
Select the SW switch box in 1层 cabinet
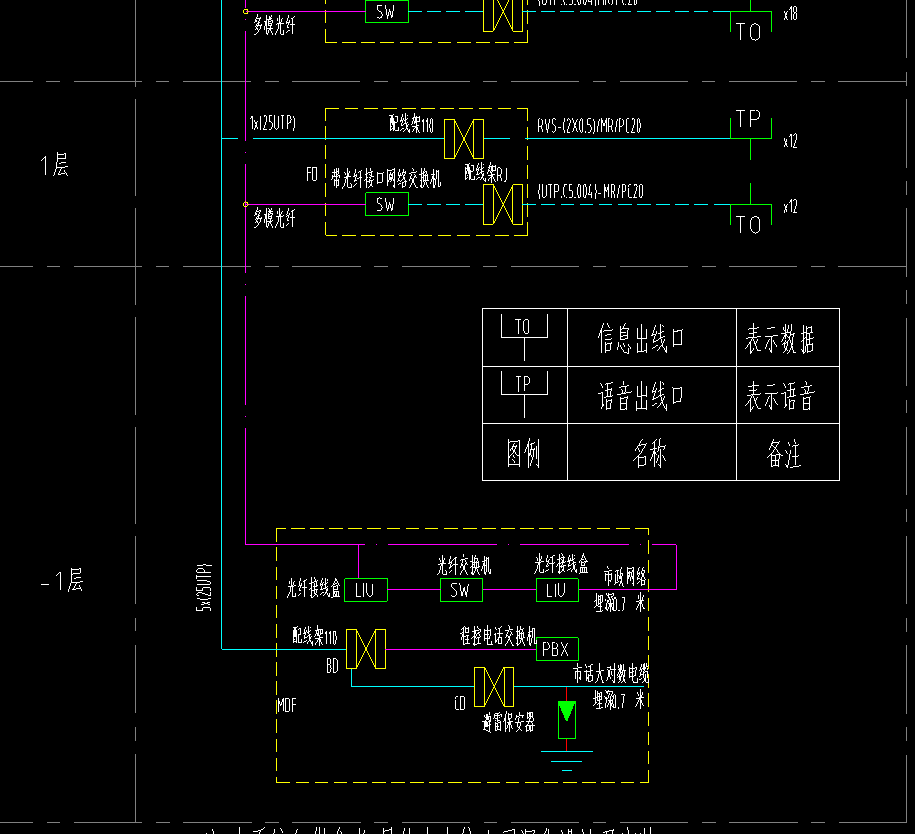click(386, 204)
